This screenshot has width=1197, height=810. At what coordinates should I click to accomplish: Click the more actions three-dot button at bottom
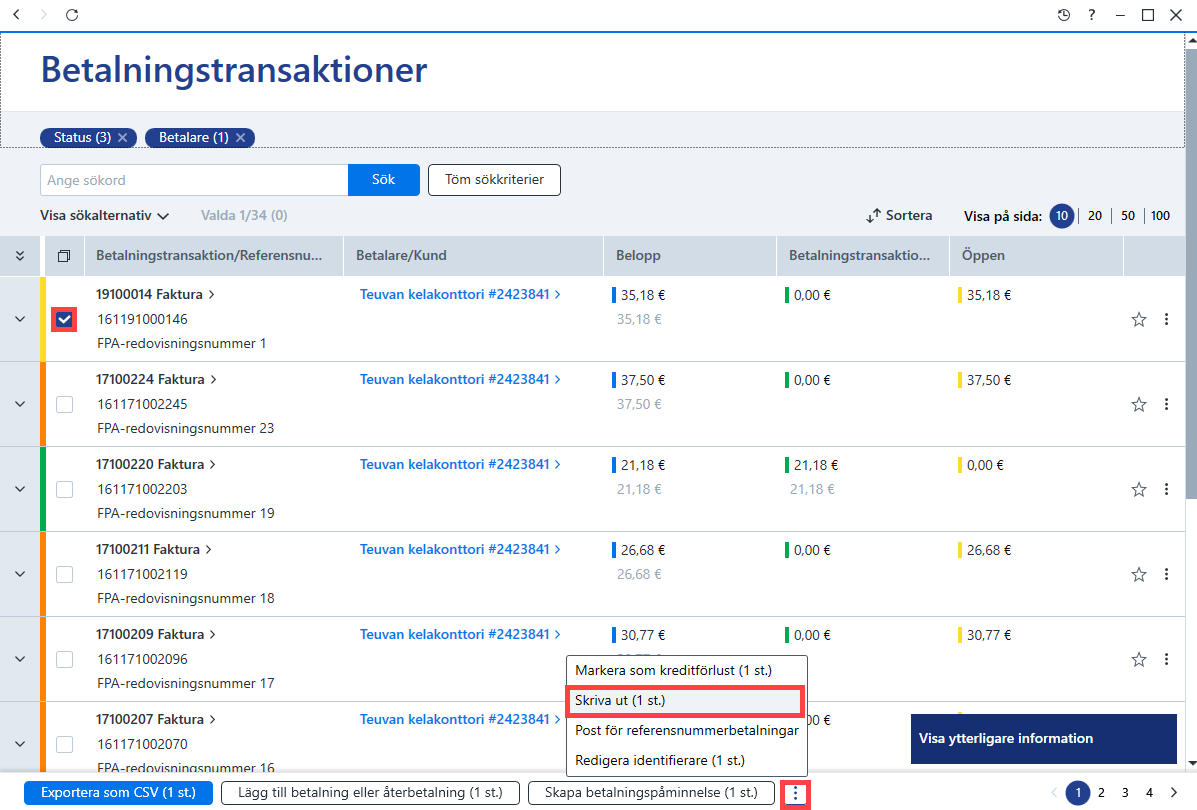pos(795,794)
